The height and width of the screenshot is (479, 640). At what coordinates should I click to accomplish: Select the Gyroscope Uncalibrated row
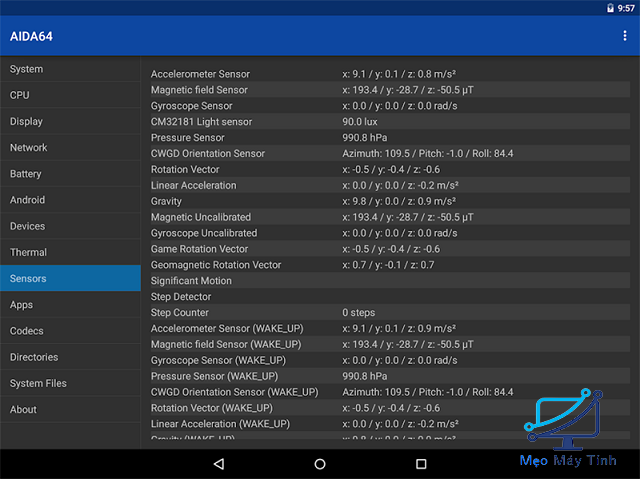pos(390,233)
